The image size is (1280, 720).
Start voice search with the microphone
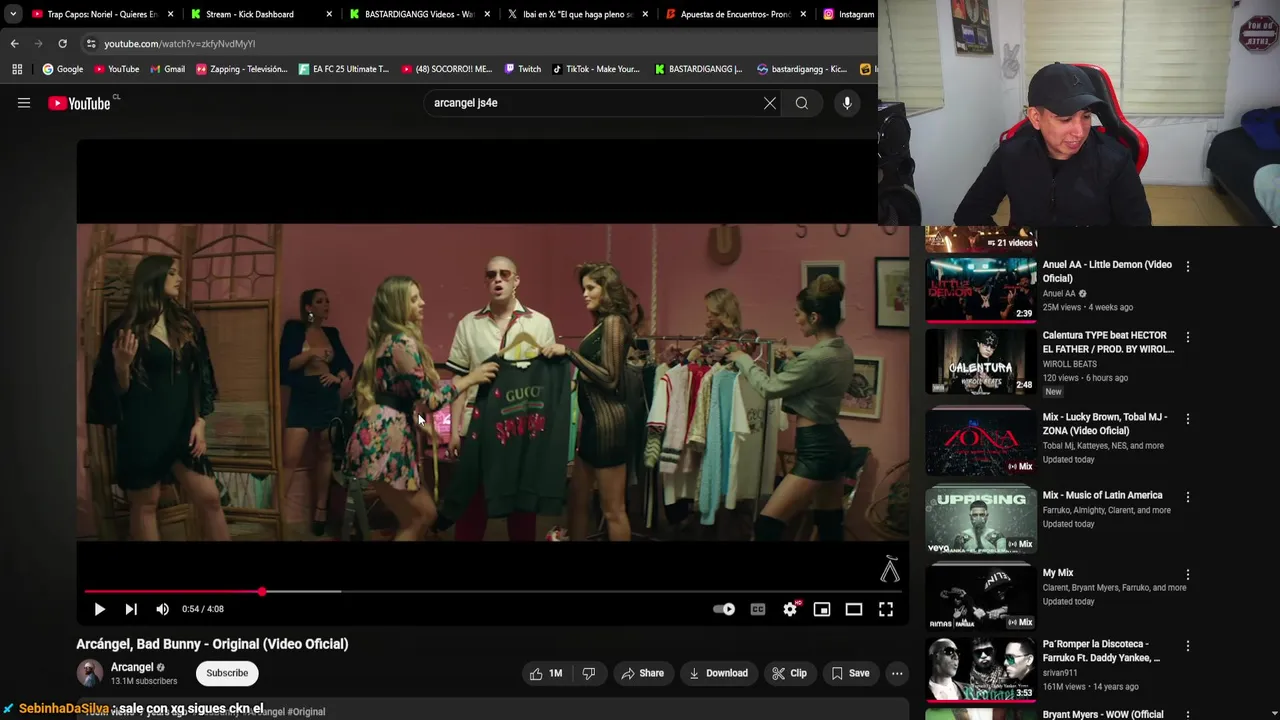point(847,103)
